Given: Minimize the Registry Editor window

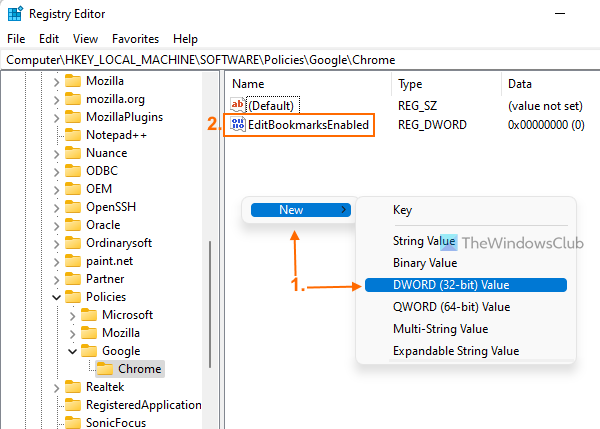Looking at the screenshot, I should [x=560, y=14].
